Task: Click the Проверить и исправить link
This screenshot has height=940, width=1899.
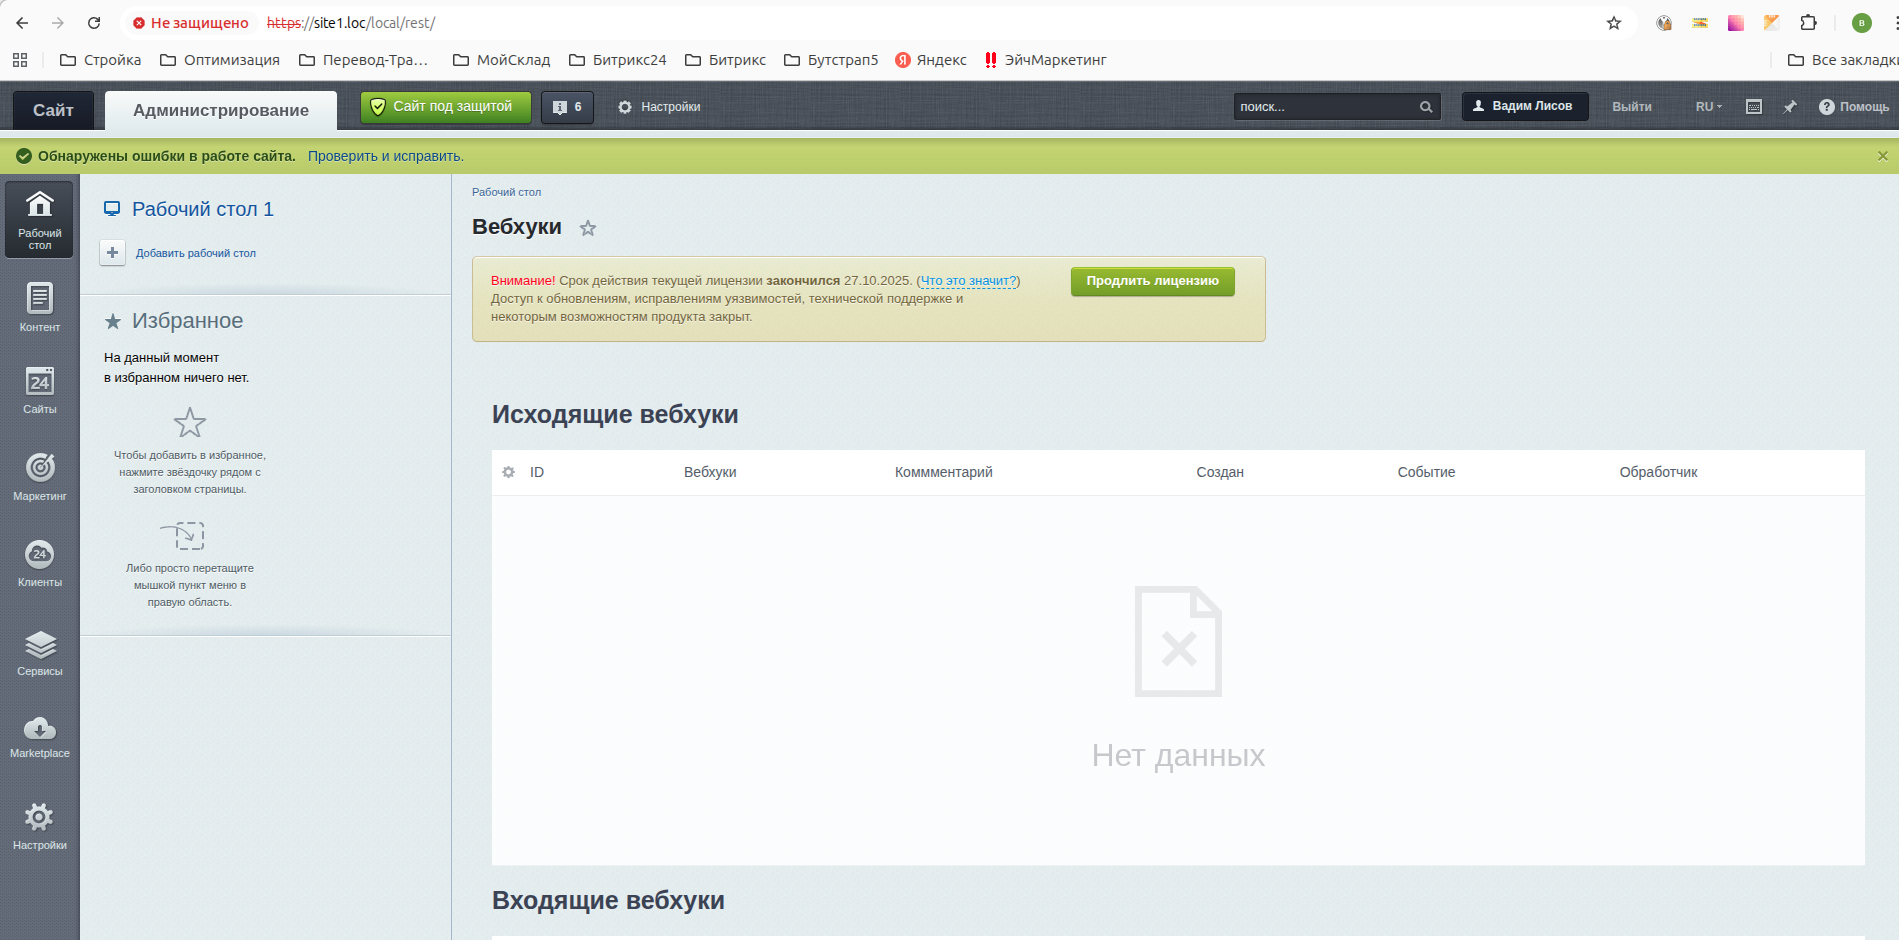Action: [385, 156]
